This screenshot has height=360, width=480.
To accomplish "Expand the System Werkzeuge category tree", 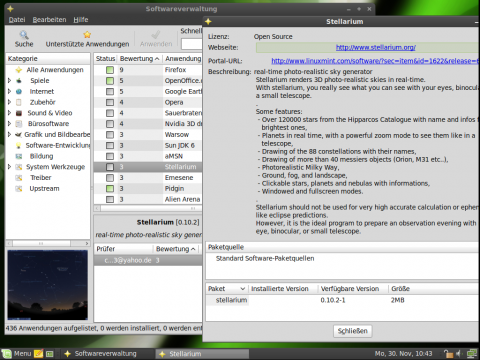I will [x=9, y=167].
